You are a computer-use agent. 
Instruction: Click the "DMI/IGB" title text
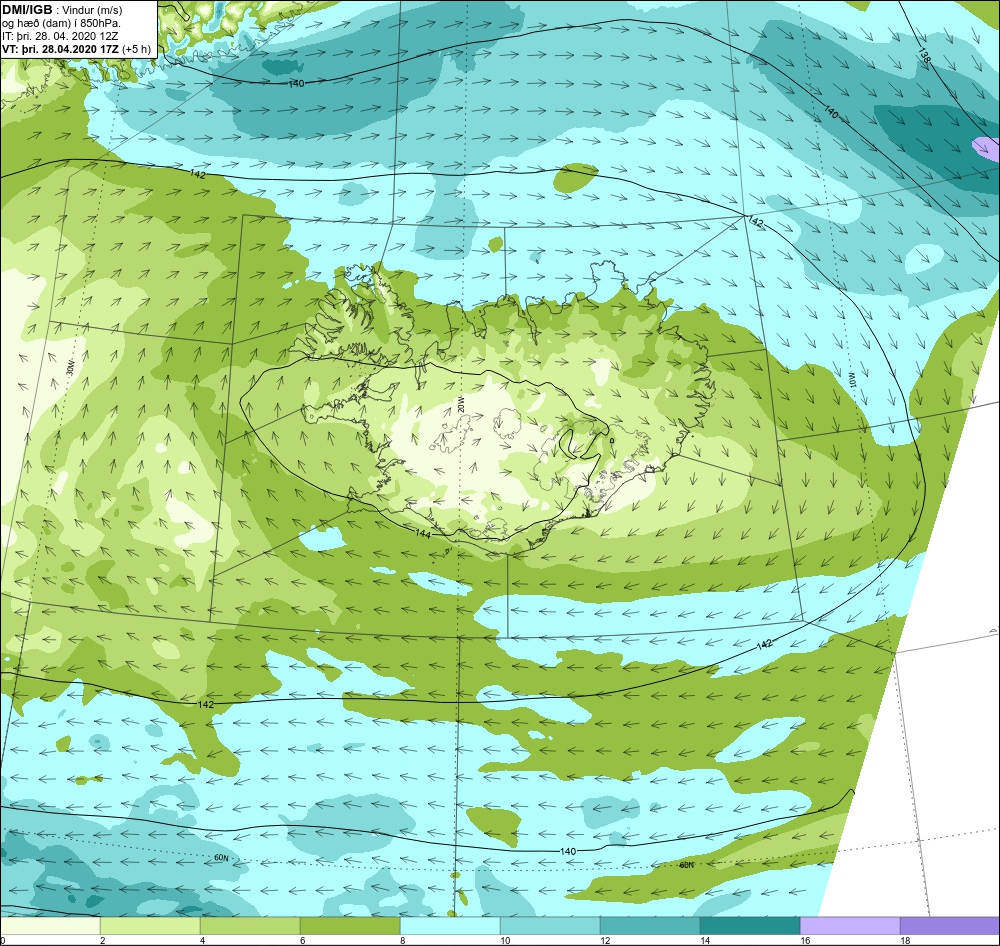[x=27, y=10]
